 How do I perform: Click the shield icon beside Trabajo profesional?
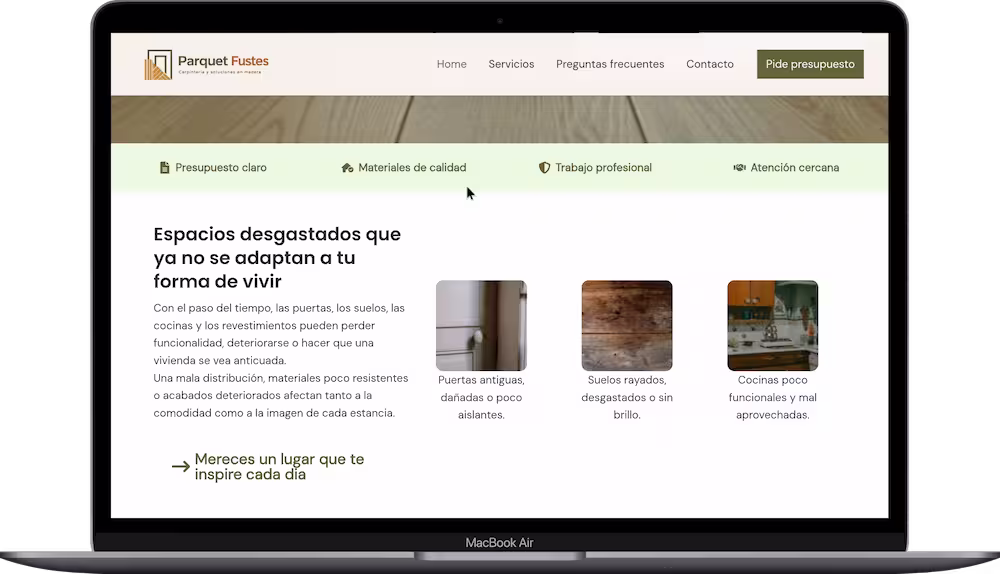pyautogui.click(x=544, y=168)
